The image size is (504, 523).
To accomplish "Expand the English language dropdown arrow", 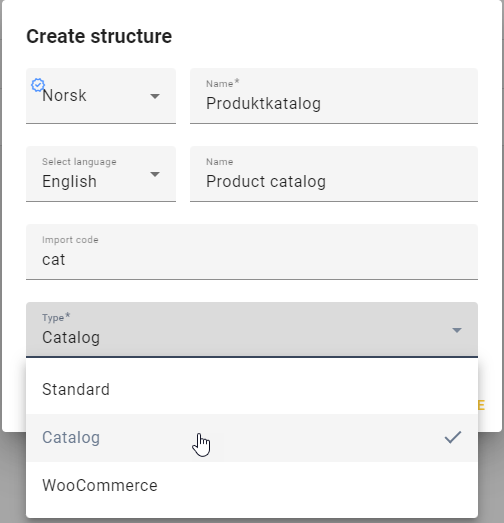I will [155, 174].
